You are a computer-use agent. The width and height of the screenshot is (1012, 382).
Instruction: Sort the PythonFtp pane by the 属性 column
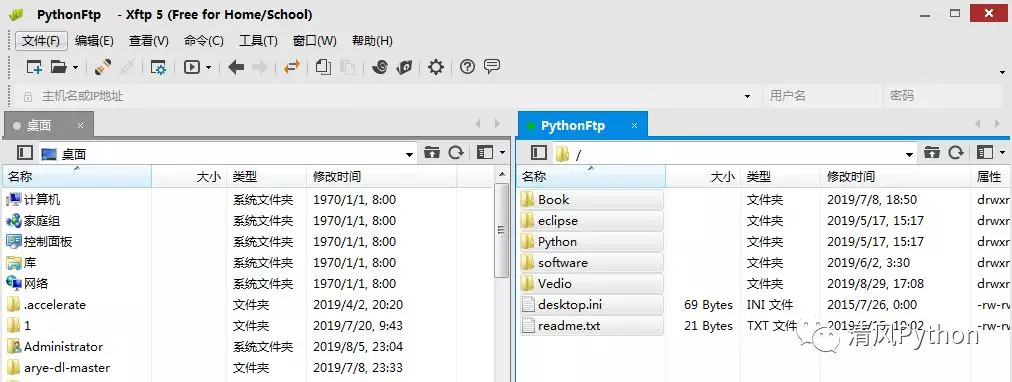991,176
